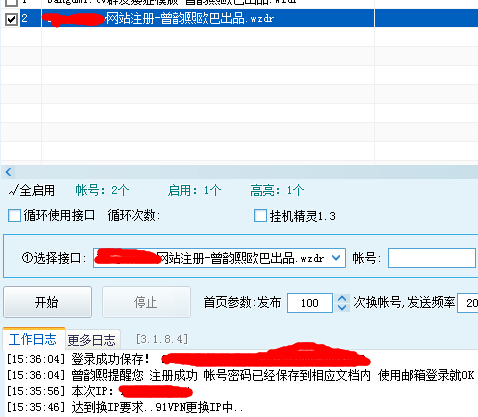The height and width of the screenshot is (417, 478).
Task: Click the log line 注册成功 帐号密码已经保存
Action: (x=240, y=375)
